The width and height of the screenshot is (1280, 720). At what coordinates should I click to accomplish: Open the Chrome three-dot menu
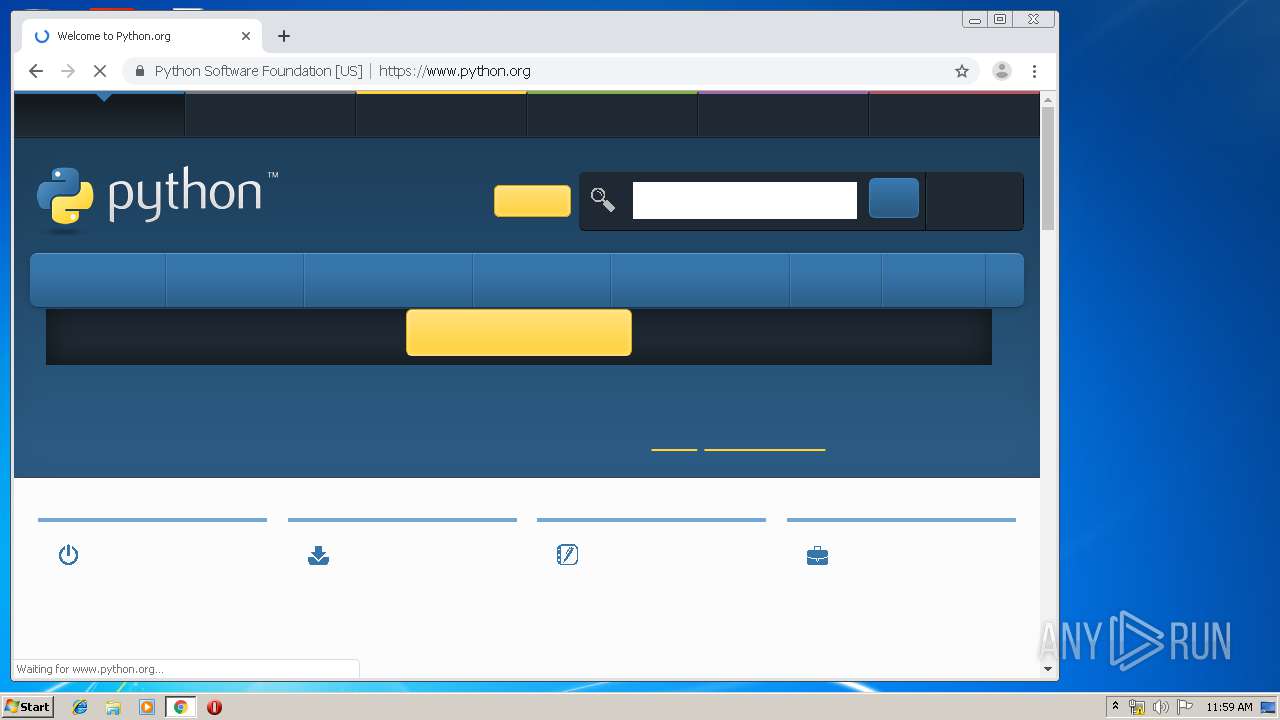pyautogui.click(x=1035, y=71)
